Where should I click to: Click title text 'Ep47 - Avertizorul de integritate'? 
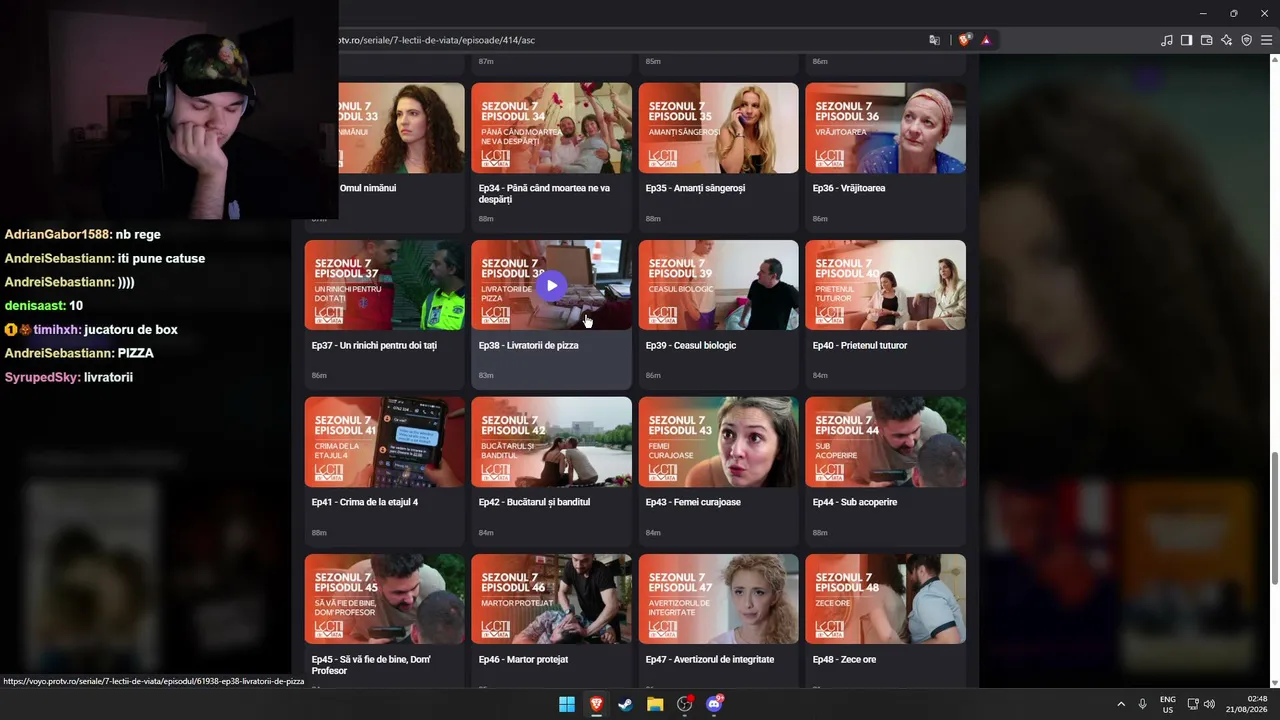[x=710, y=659]
